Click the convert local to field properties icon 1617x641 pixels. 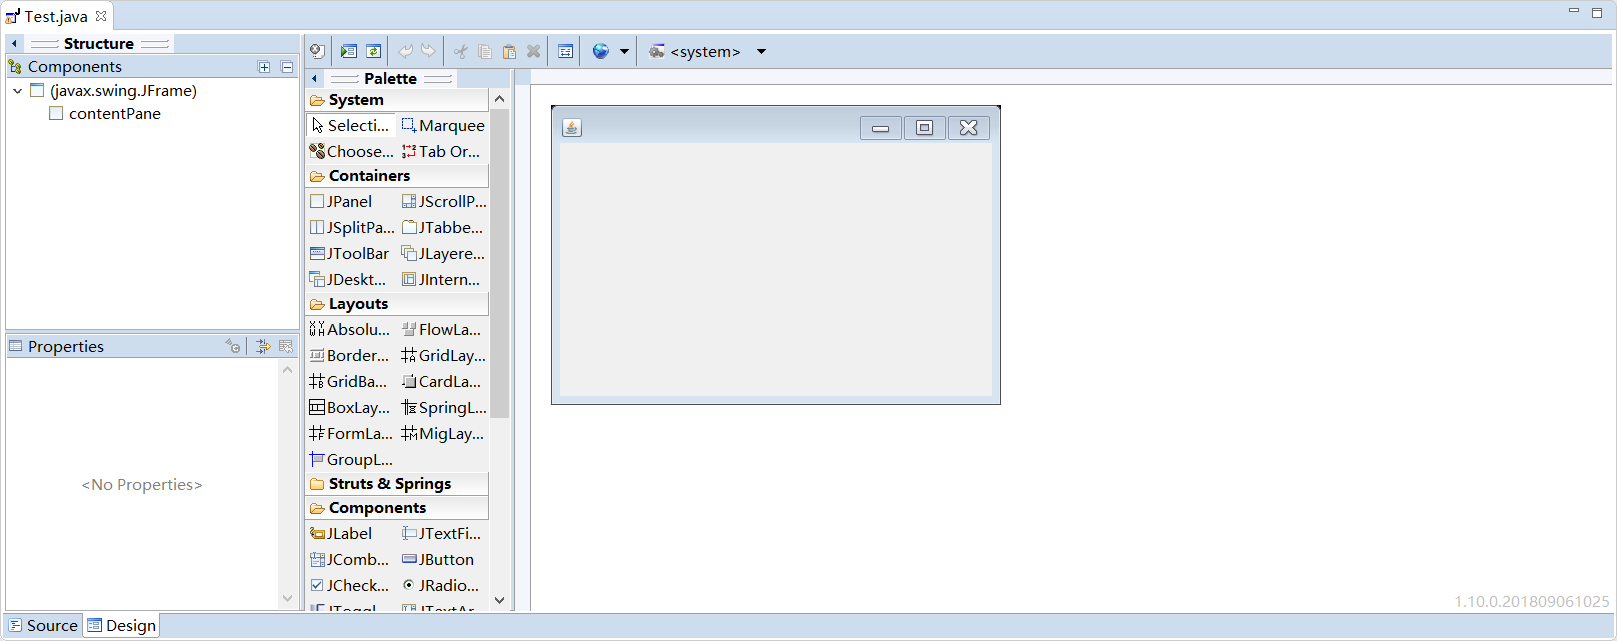tap(233, 346)
